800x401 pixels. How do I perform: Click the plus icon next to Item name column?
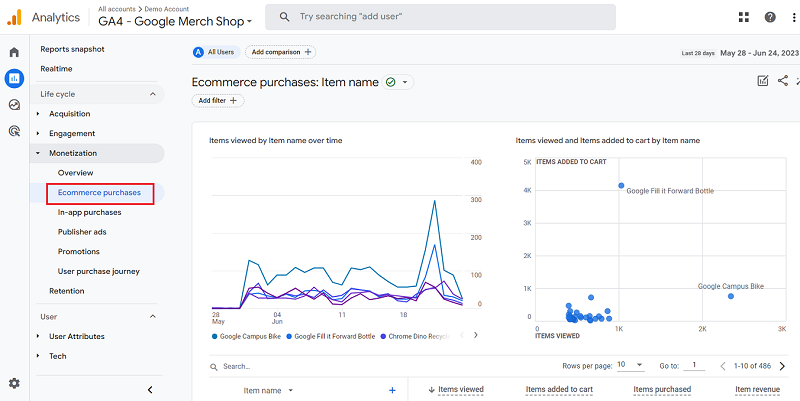tap(392, 390)
